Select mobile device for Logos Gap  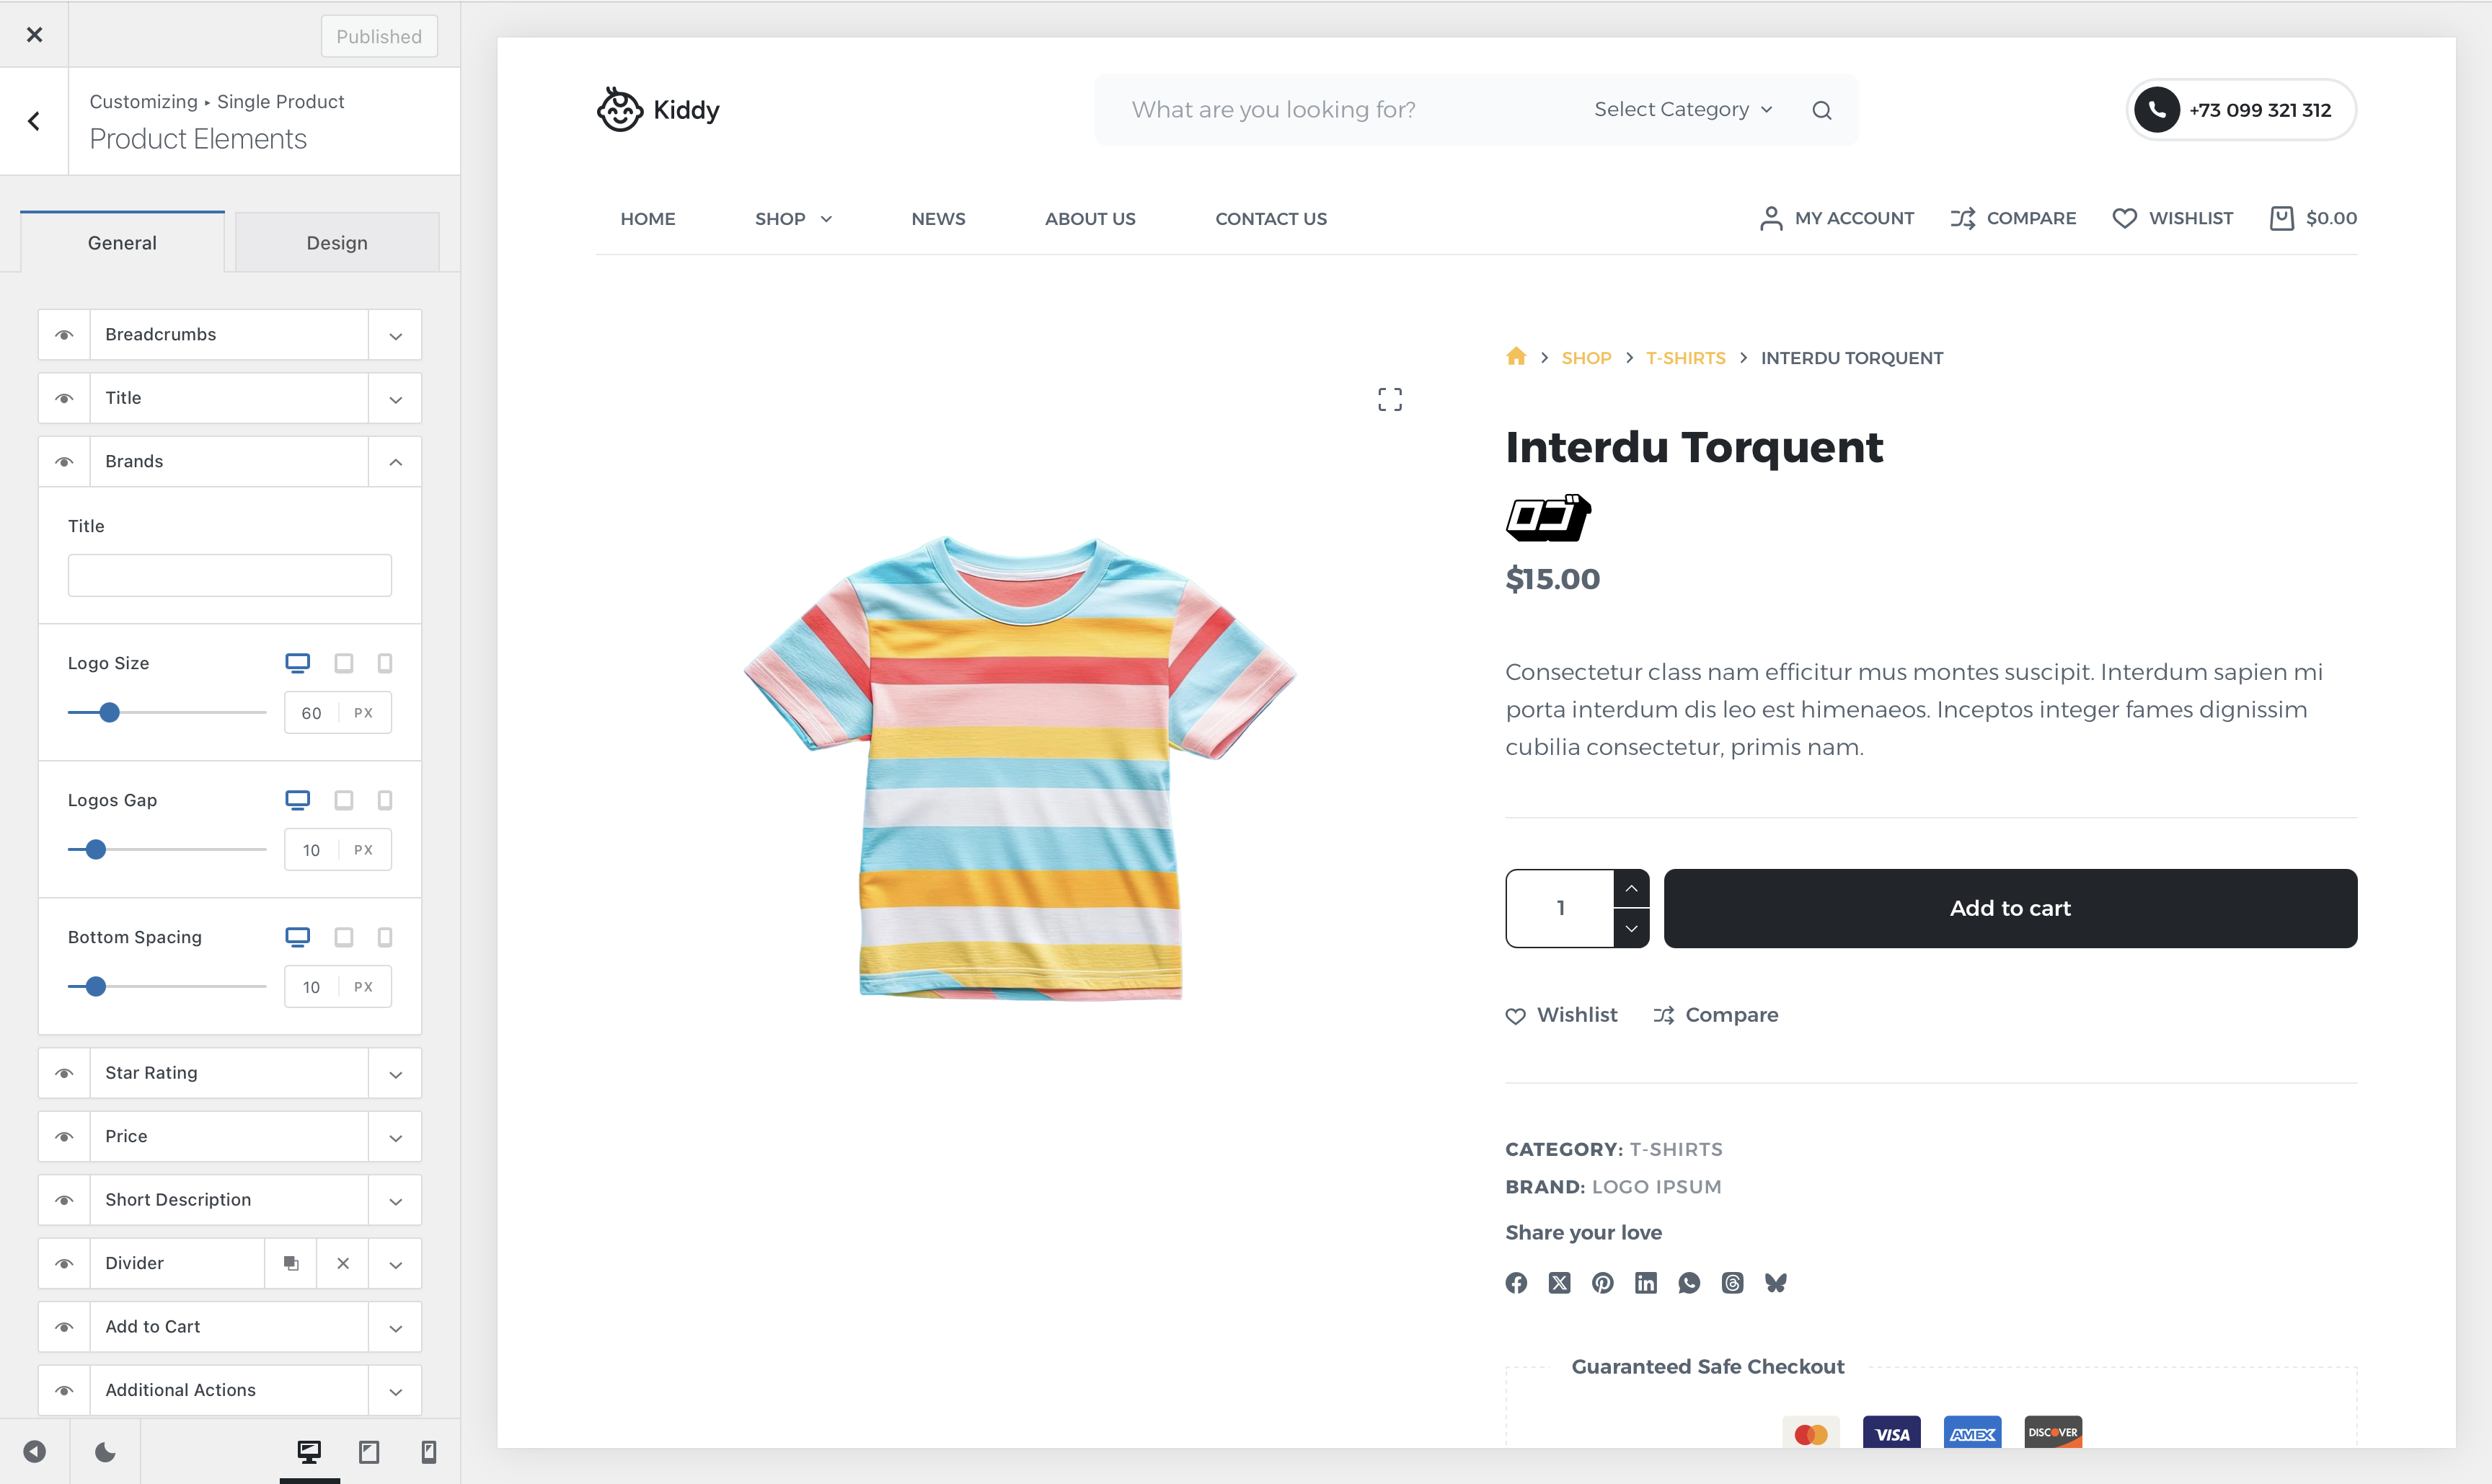pyautogui.click(x=384, y=800)
